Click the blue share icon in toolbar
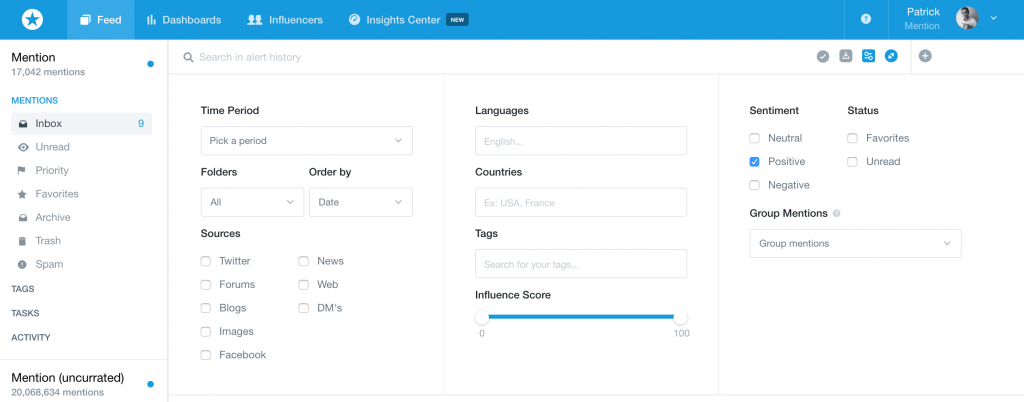 coord(891,56)
